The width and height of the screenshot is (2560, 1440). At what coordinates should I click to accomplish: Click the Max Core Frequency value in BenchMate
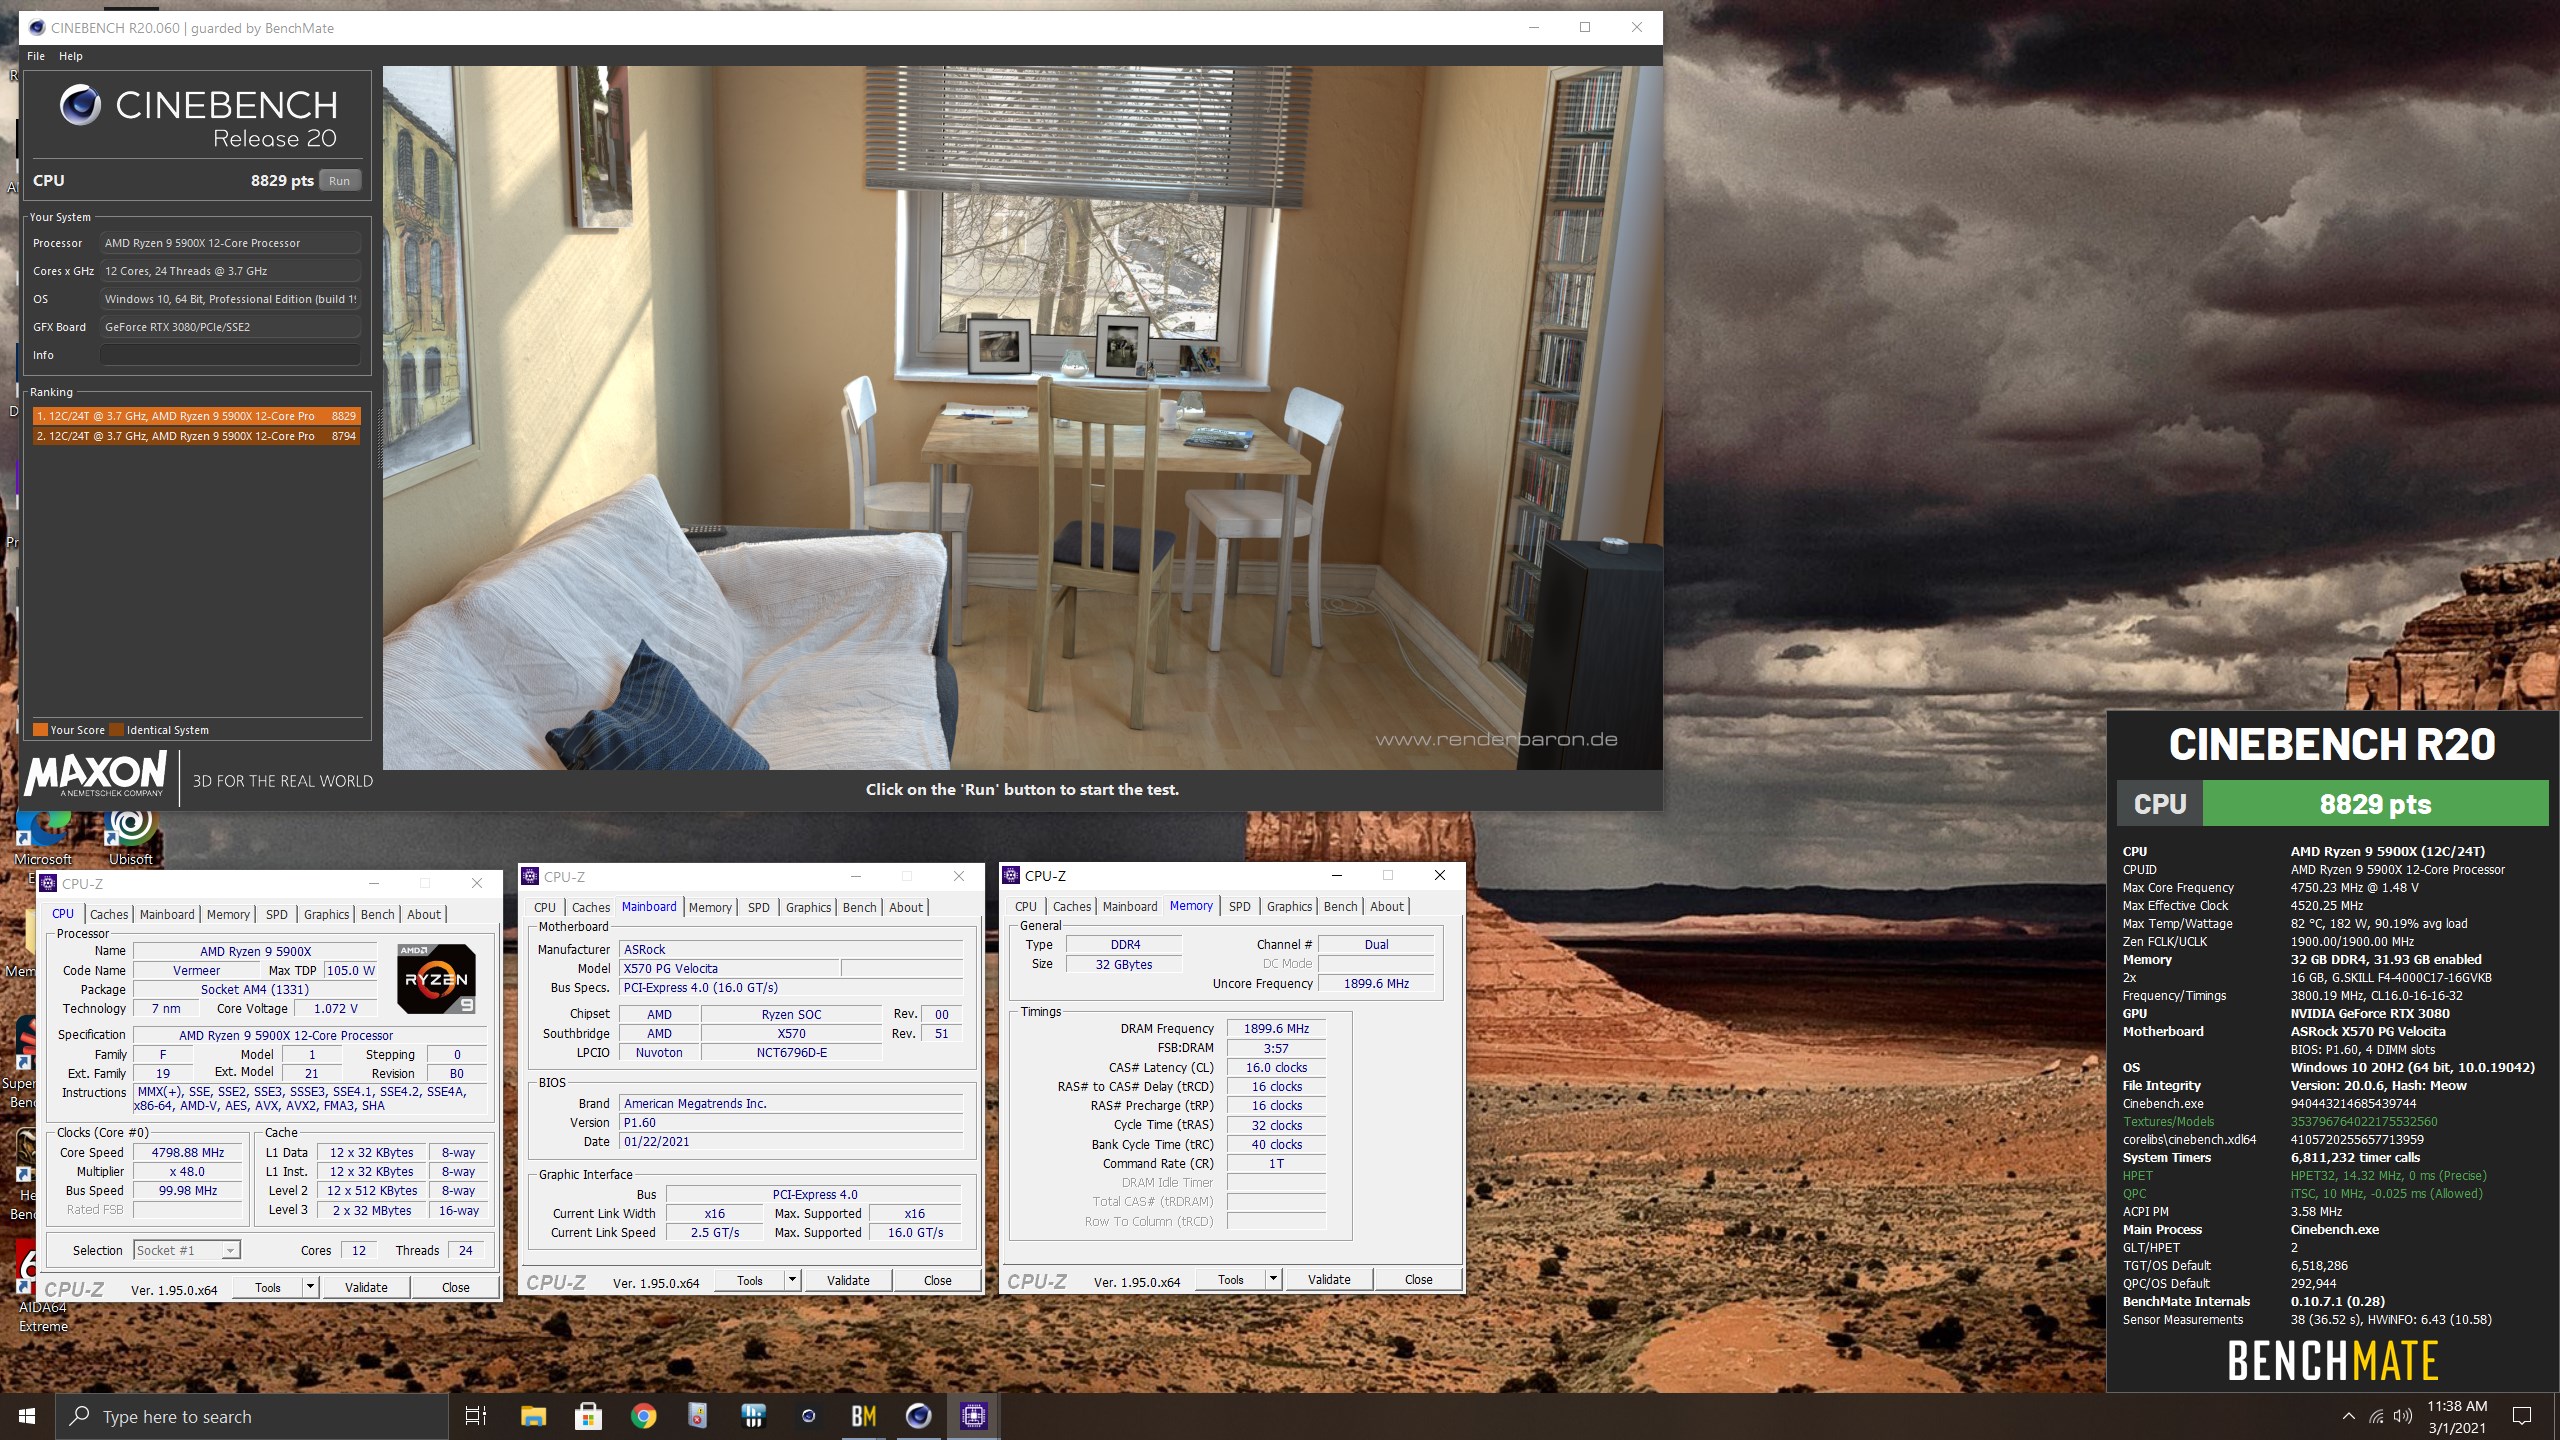coord(2354,888)
